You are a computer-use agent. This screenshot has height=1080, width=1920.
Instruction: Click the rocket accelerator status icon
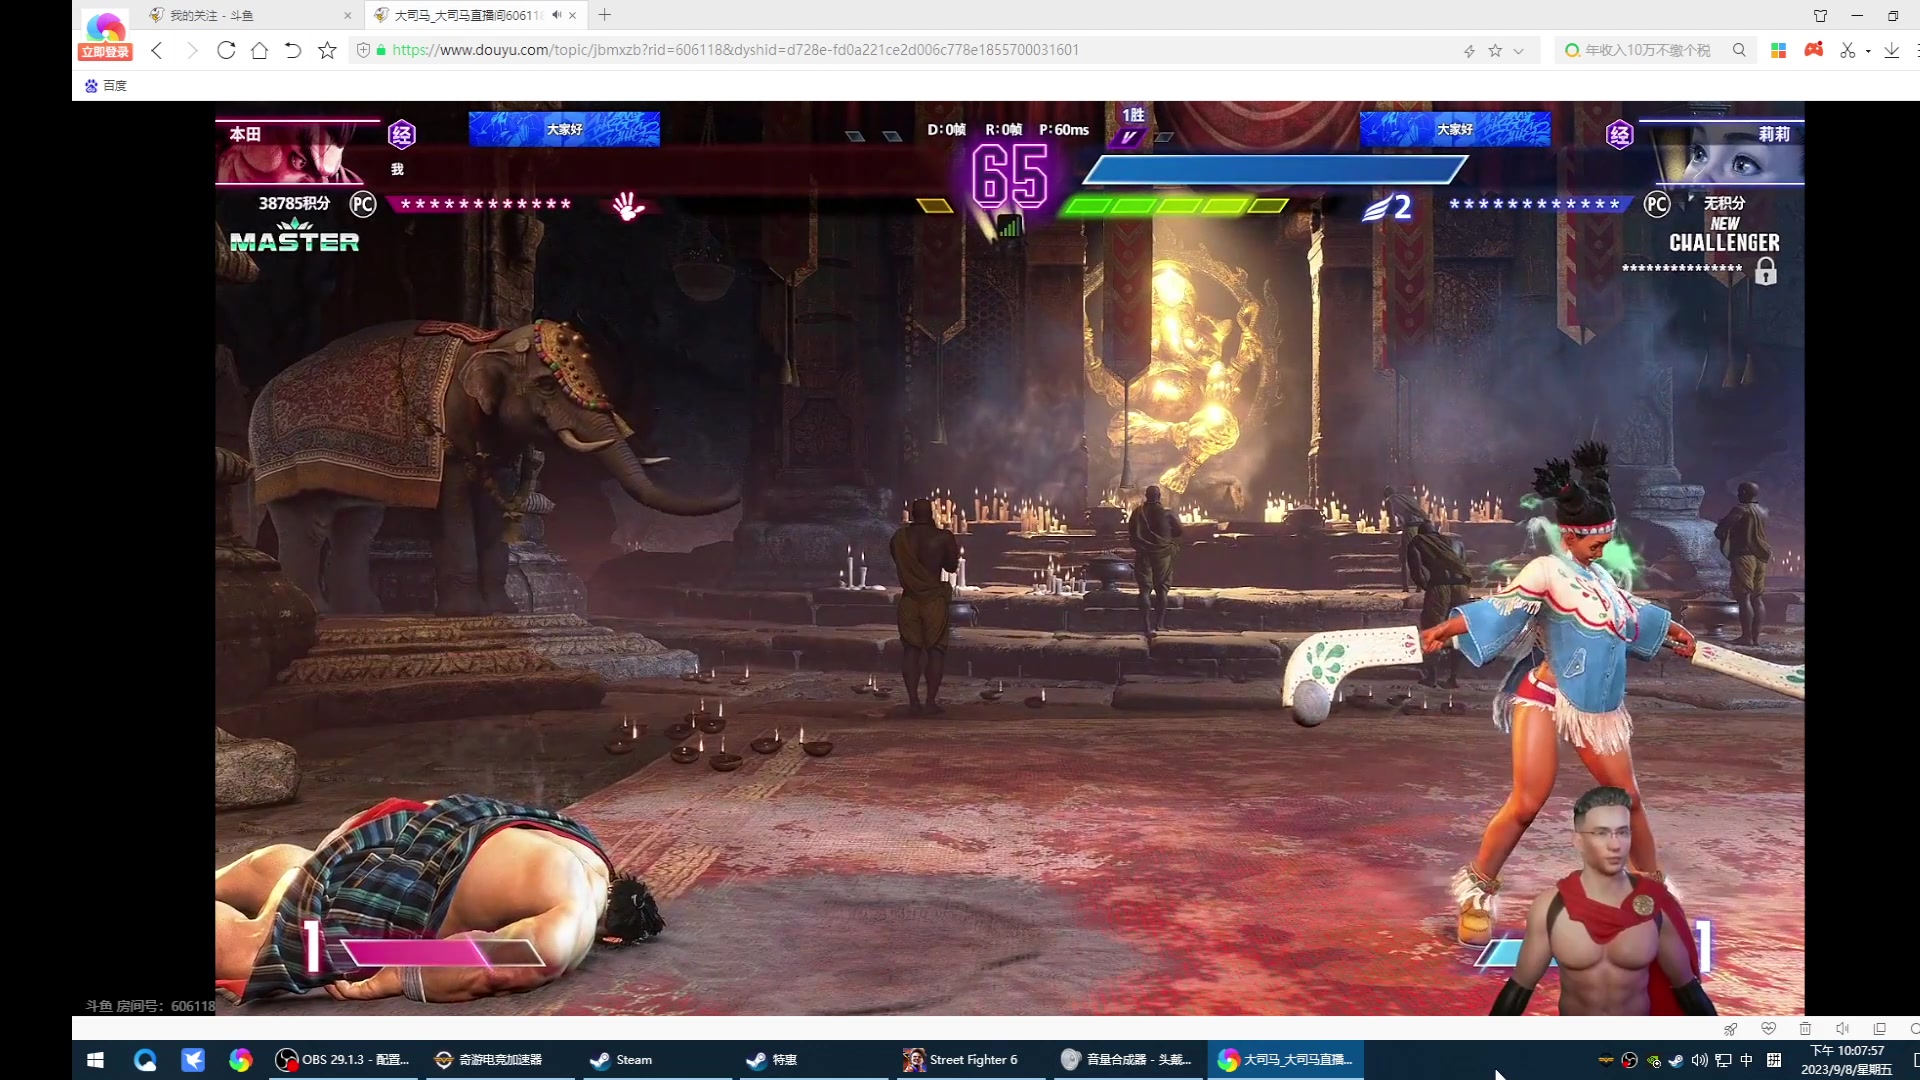click(x=1730, y=1029)
